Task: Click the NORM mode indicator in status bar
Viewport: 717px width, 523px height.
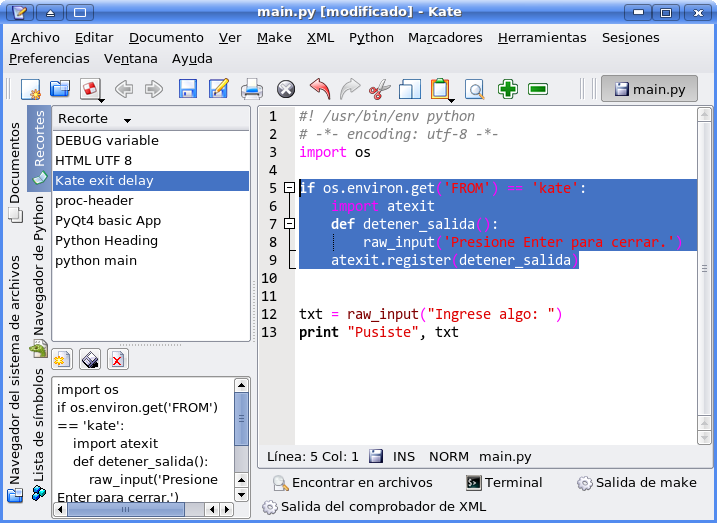Action: [449, 456]
